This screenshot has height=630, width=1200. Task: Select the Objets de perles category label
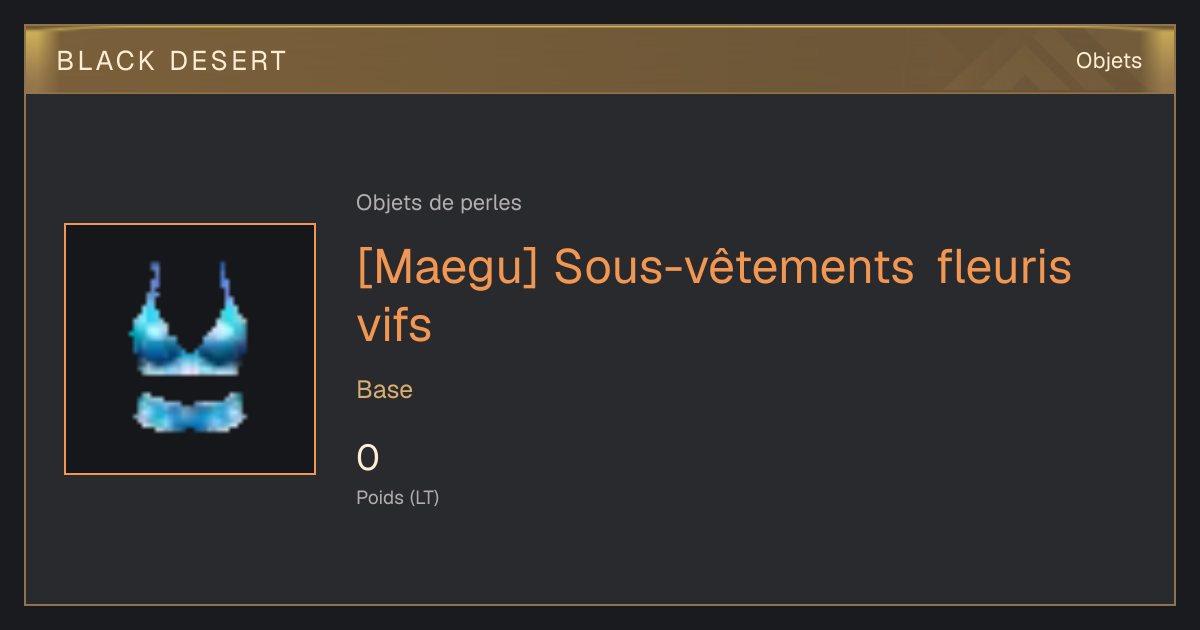pyautogui.click(x=439, y=203)
